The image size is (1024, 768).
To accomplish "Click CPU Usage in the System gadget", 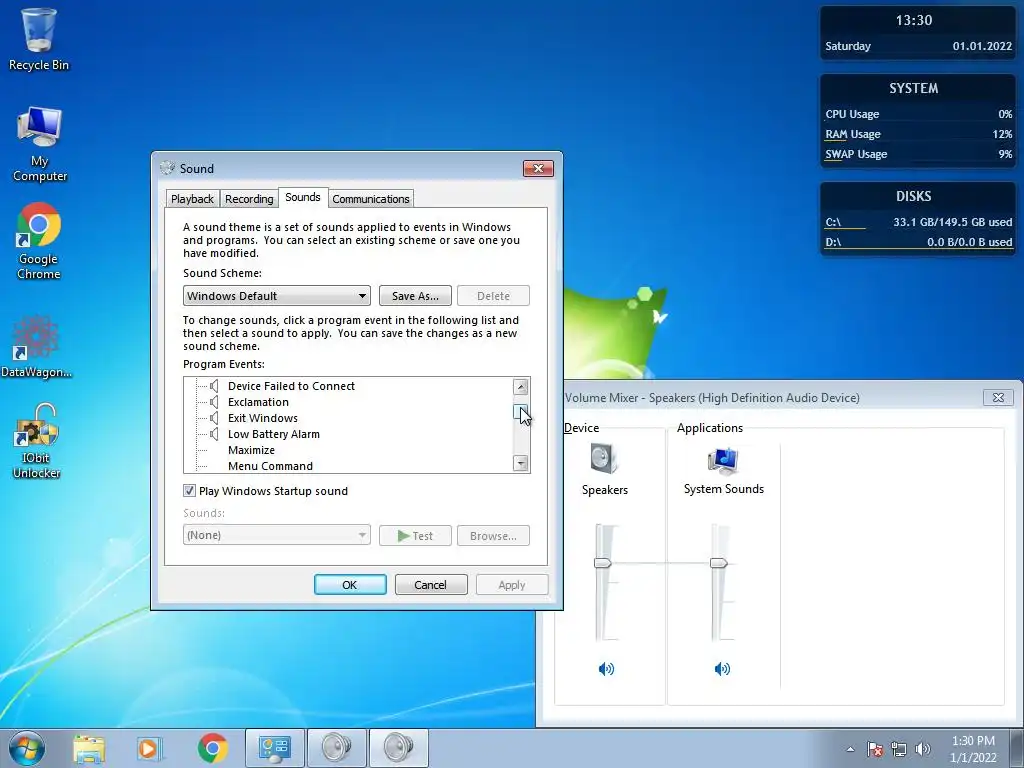I will [918, 114].
